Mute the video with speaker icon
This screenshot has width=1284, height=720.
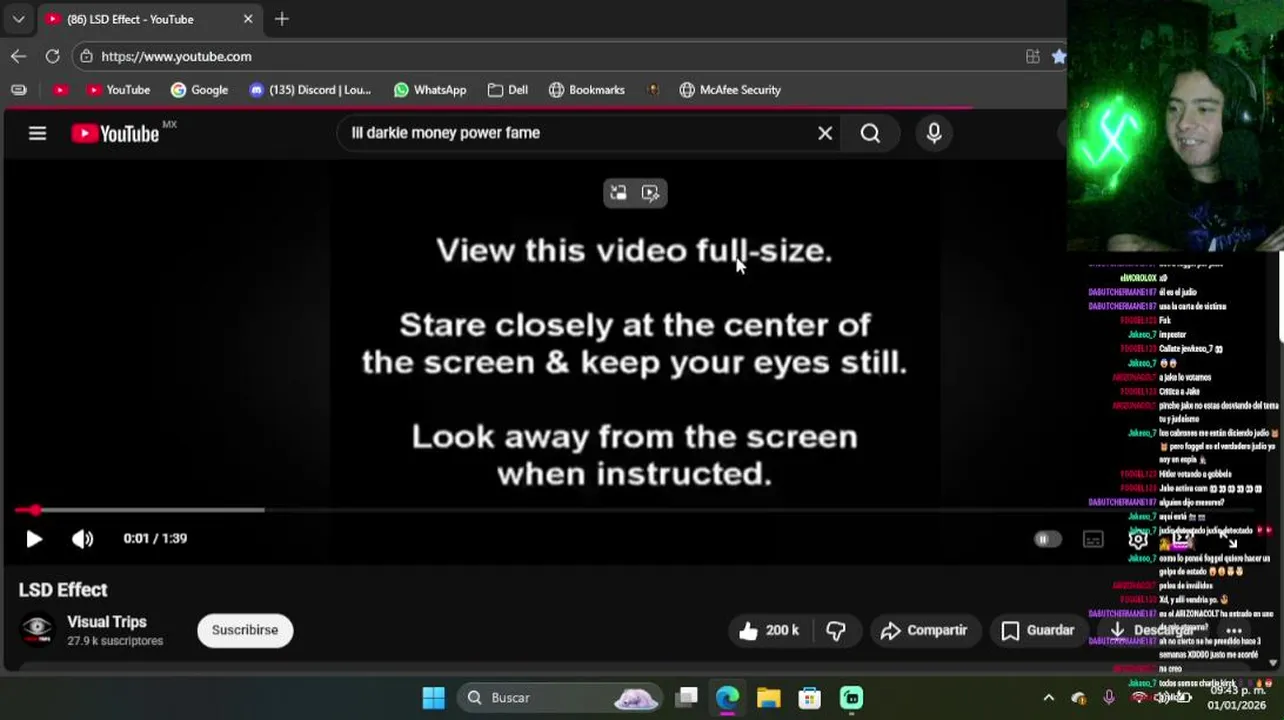(83, 539)
